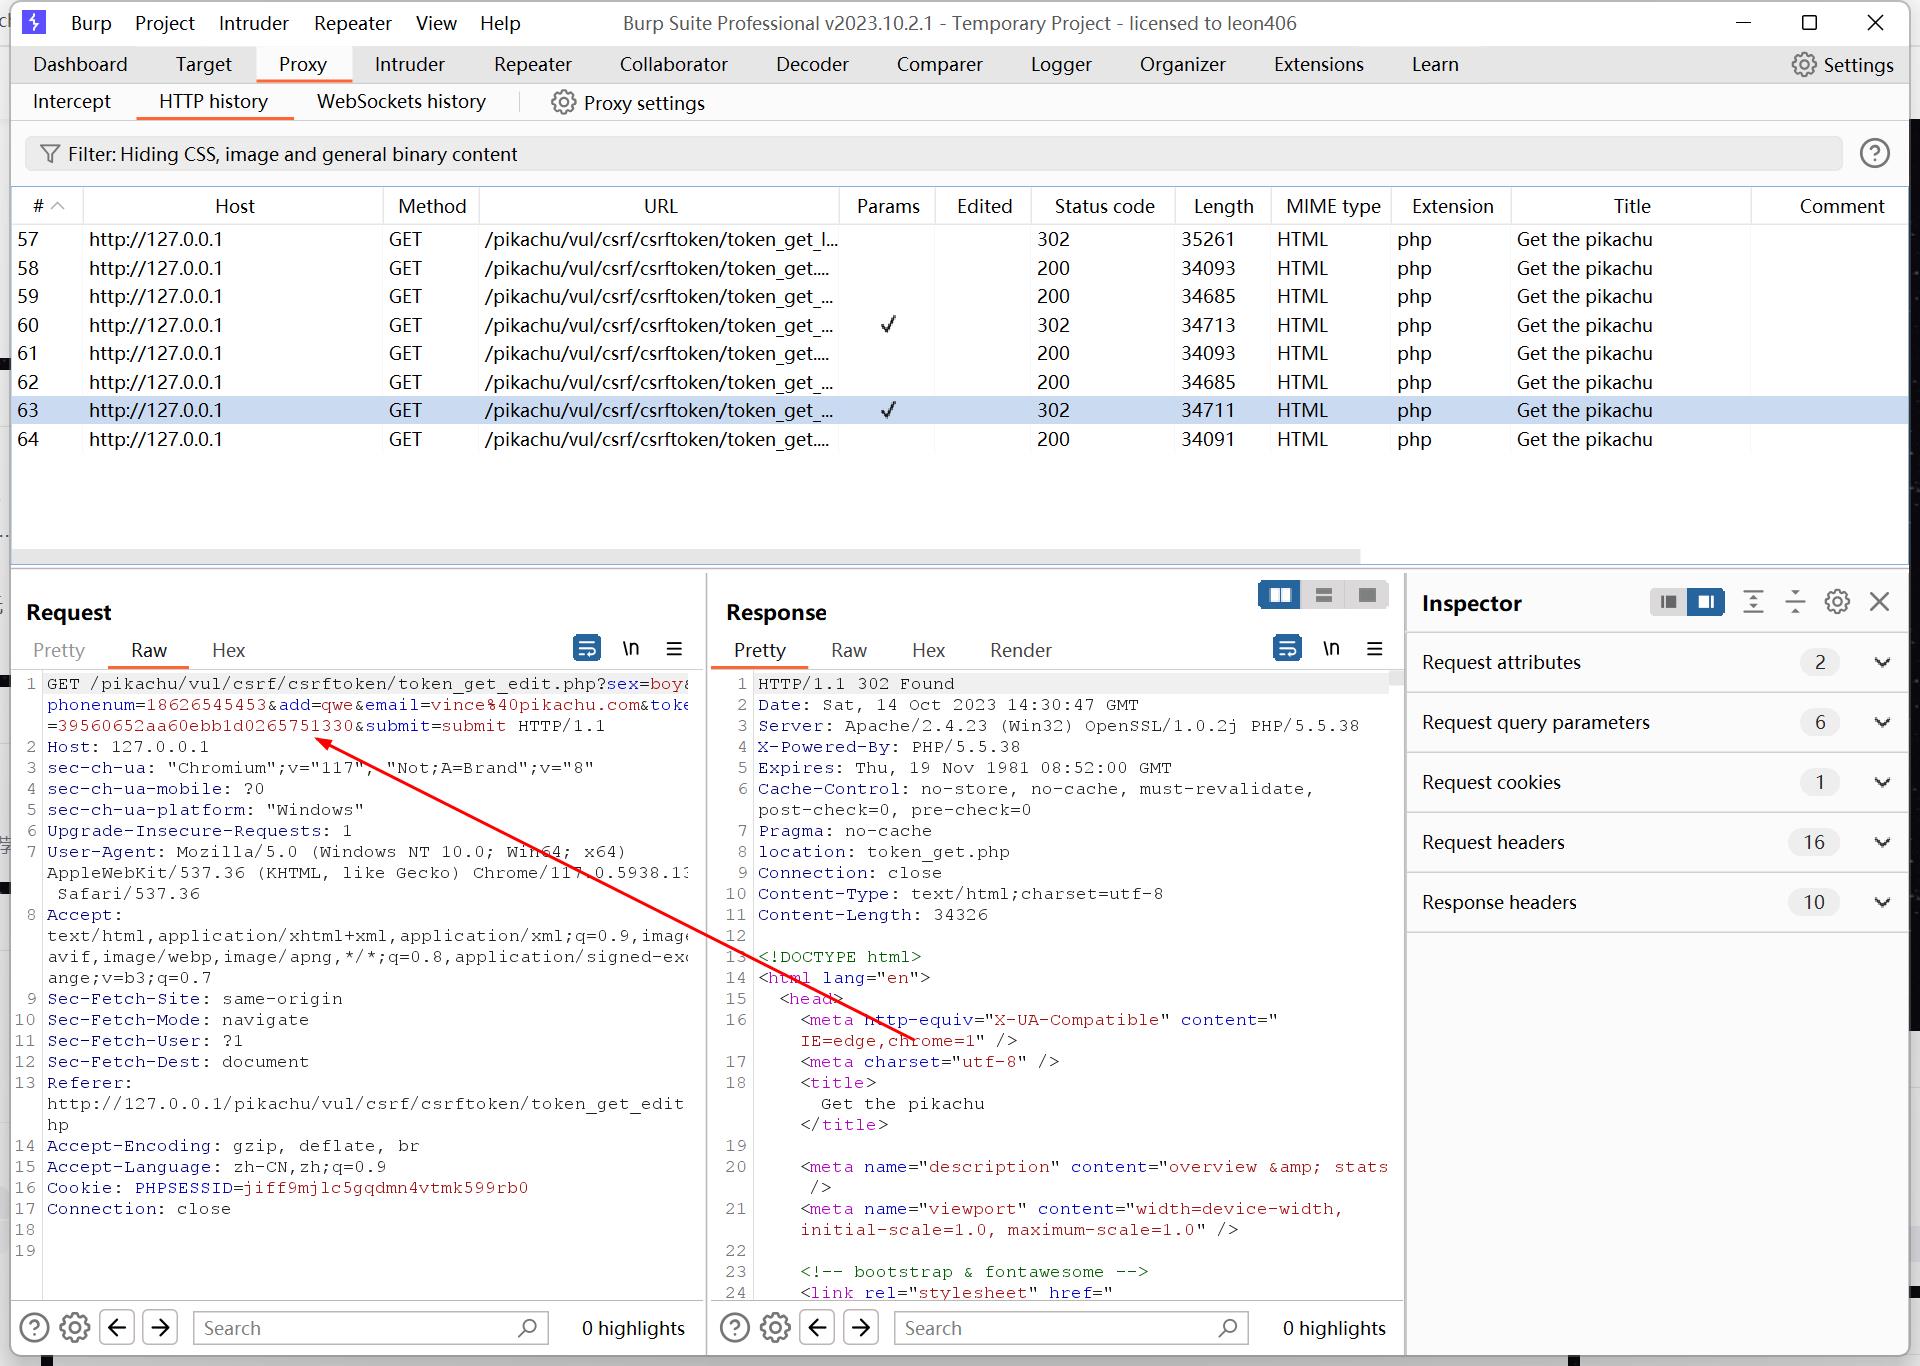1920x1366 pixels.
Task: Open the filter help question icon
Action: [x=1874, y=153]
